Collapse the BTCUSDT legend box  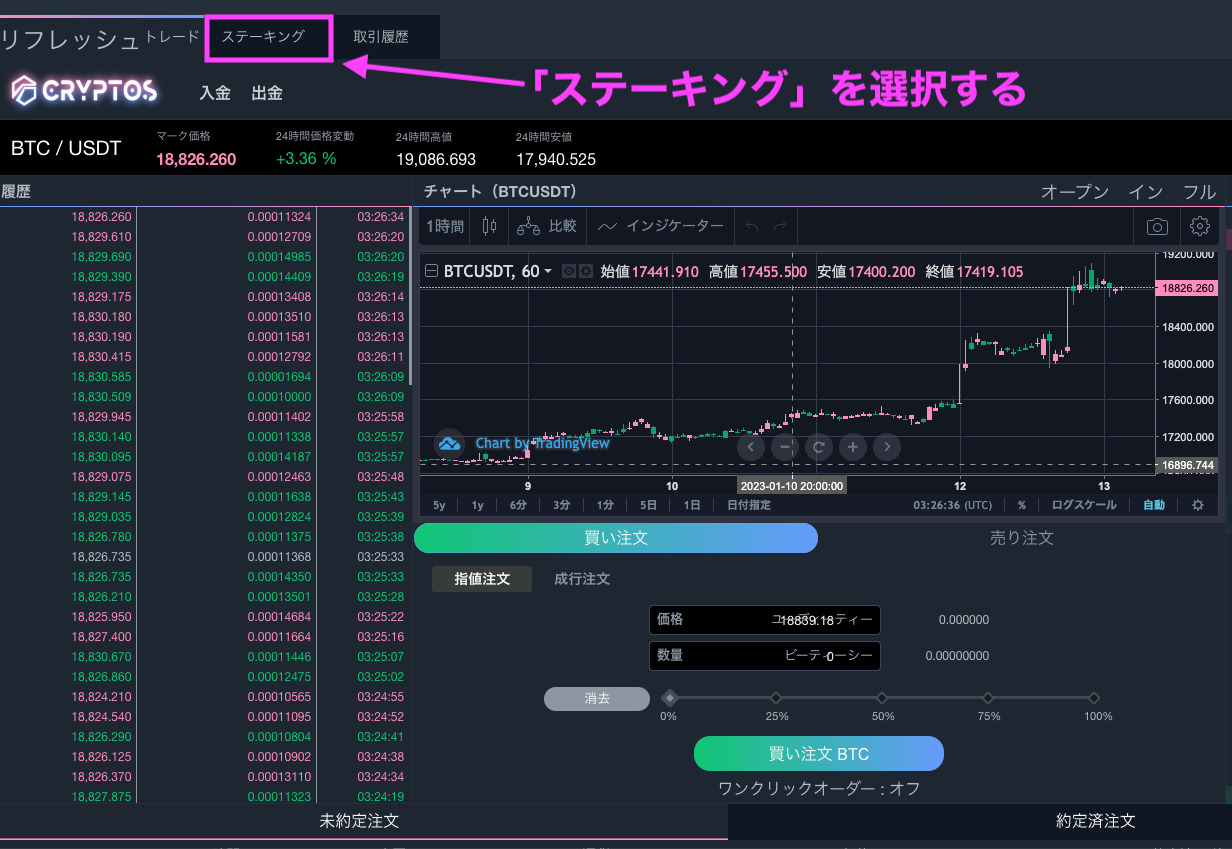431,271
